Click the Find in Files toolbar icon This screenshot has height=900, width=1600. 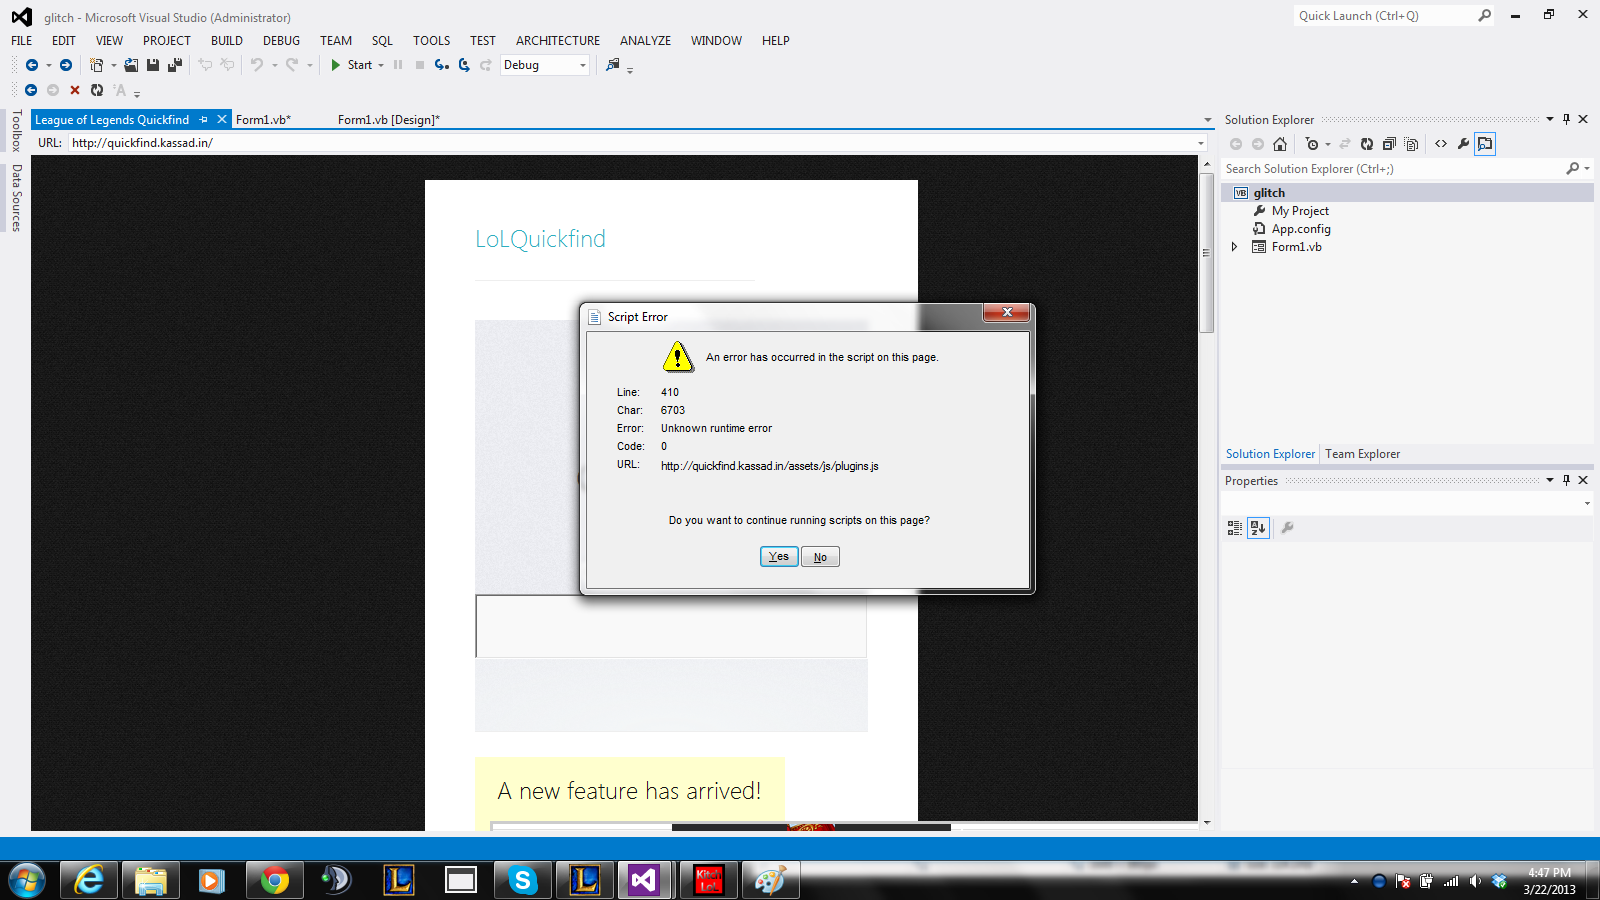613,65
